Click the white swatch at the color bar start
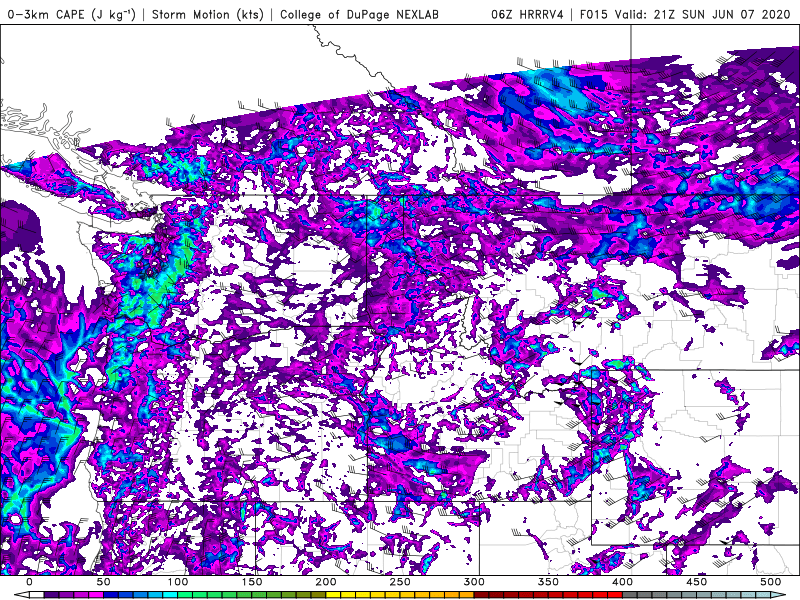800x600 pixels. coord(37,595)
